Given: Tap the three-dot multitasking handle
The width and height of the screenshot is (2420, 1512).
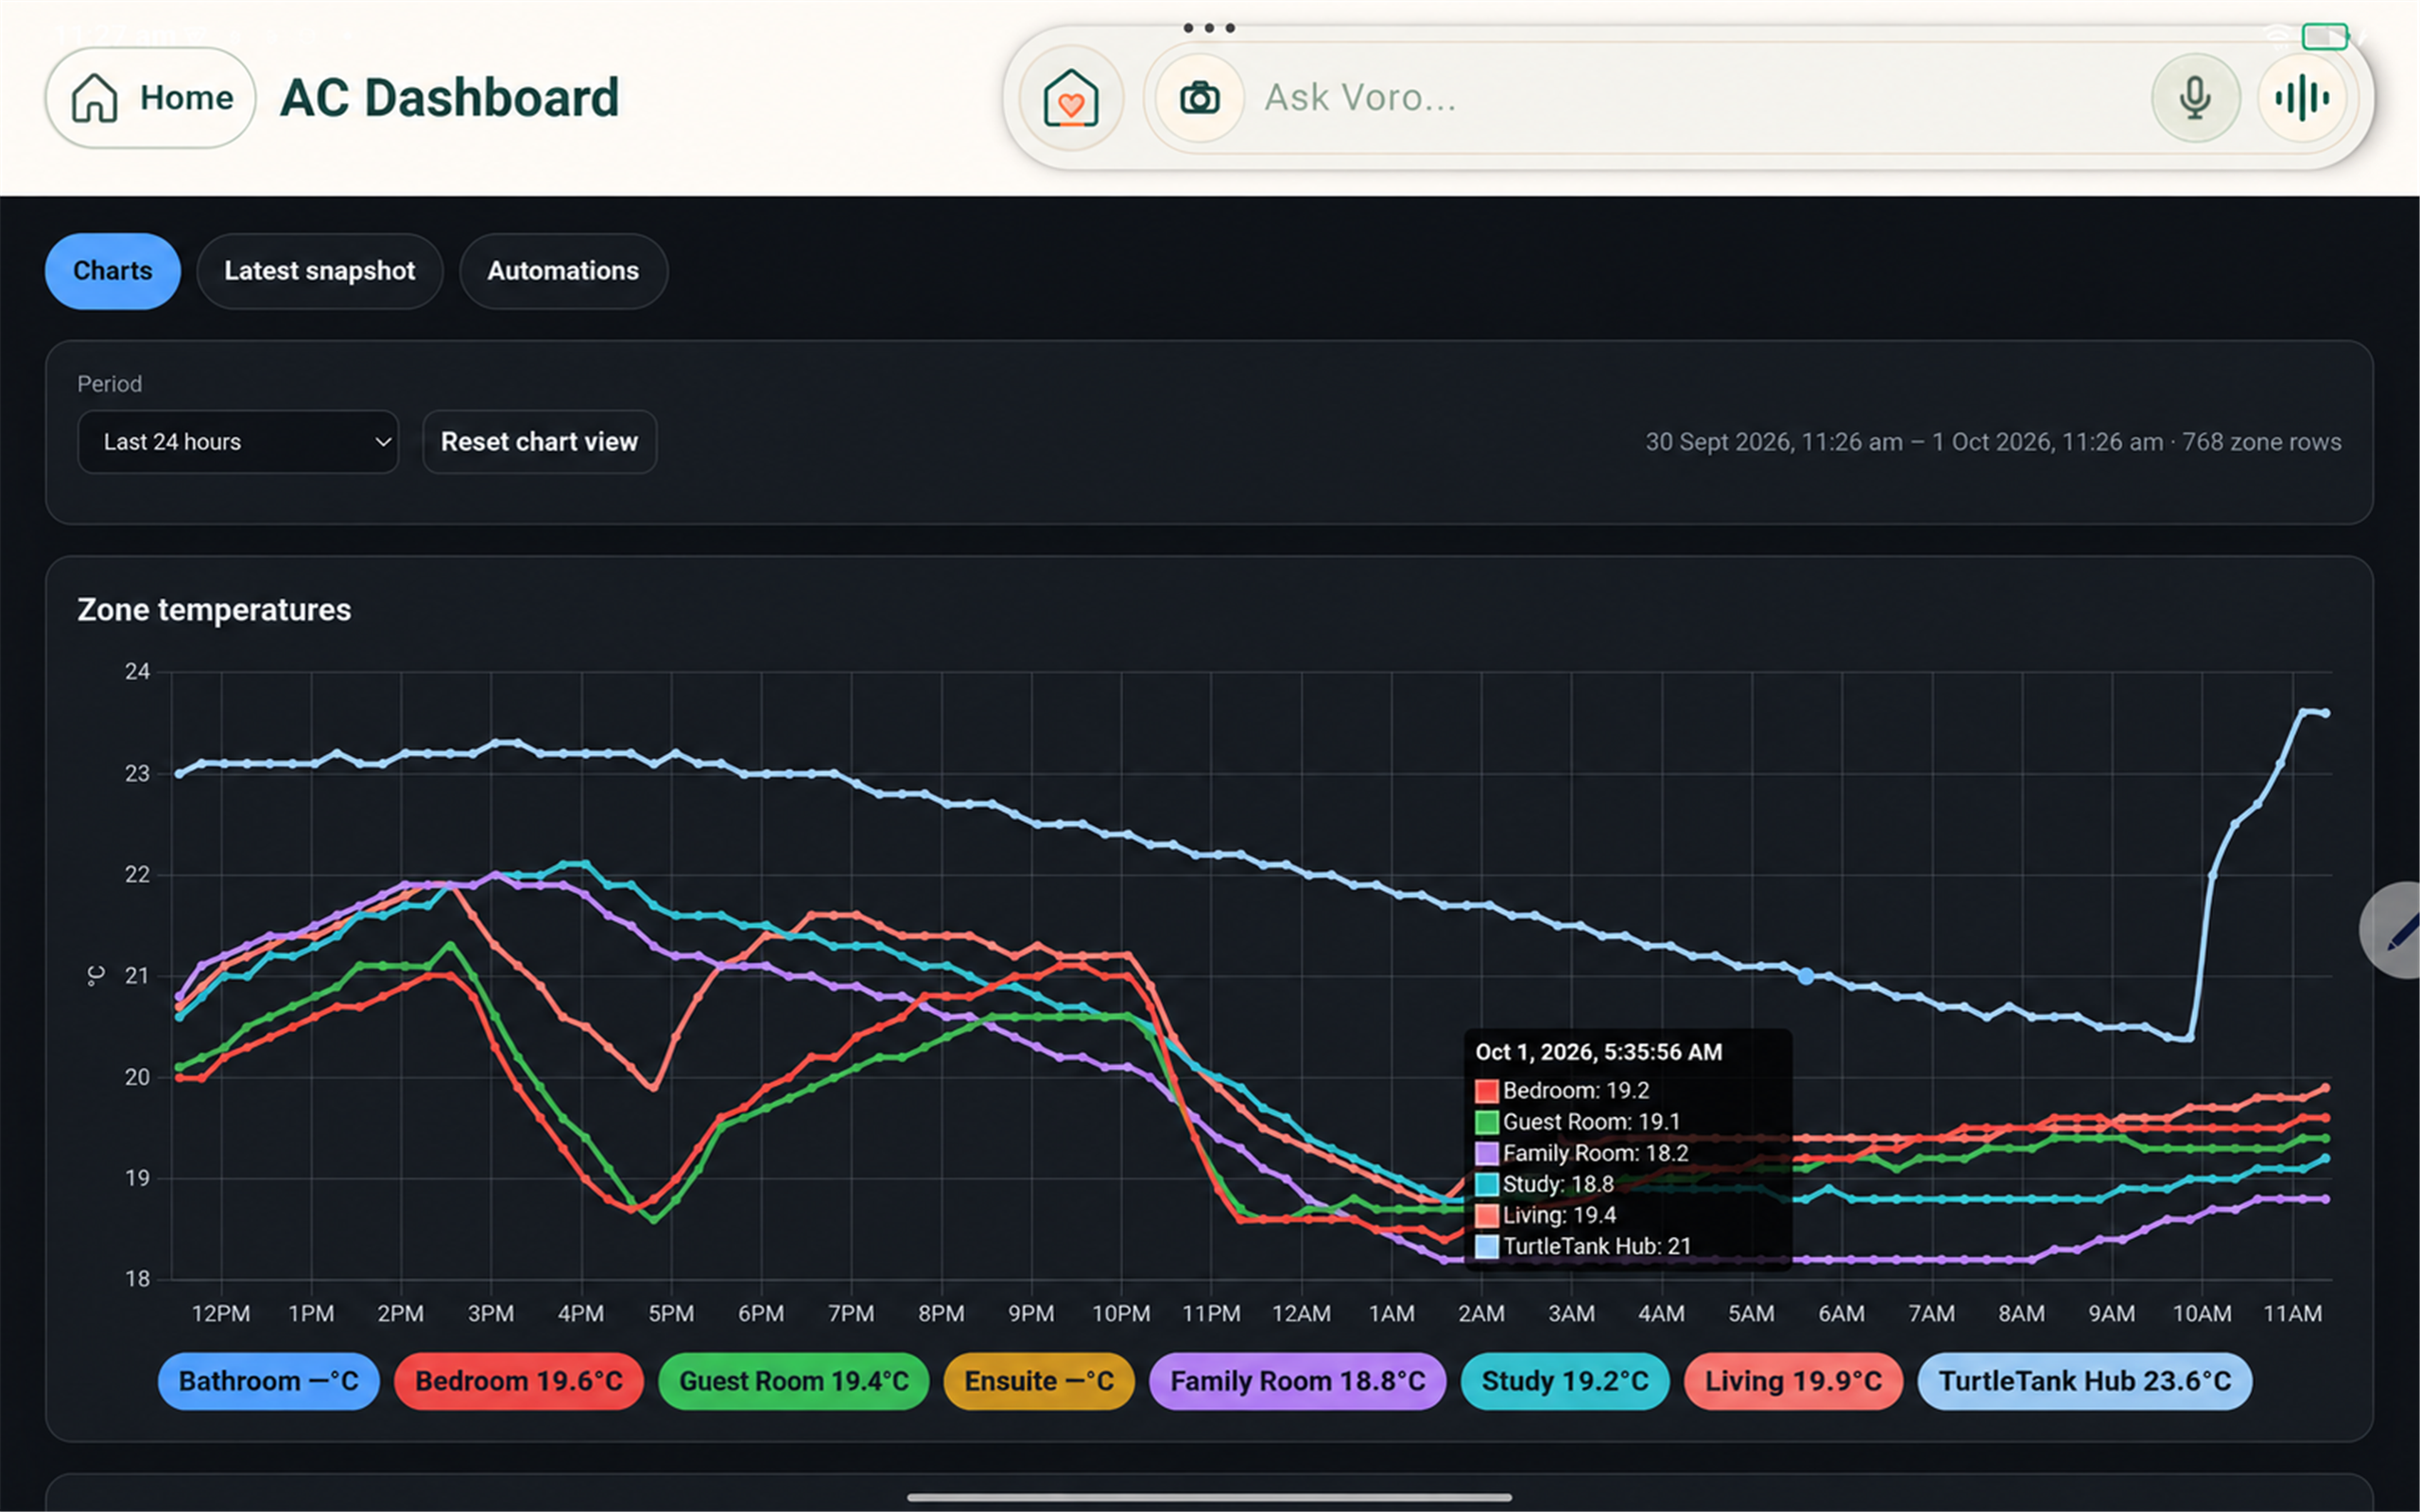Looking at the screenshot, I should coord(1209,28).
